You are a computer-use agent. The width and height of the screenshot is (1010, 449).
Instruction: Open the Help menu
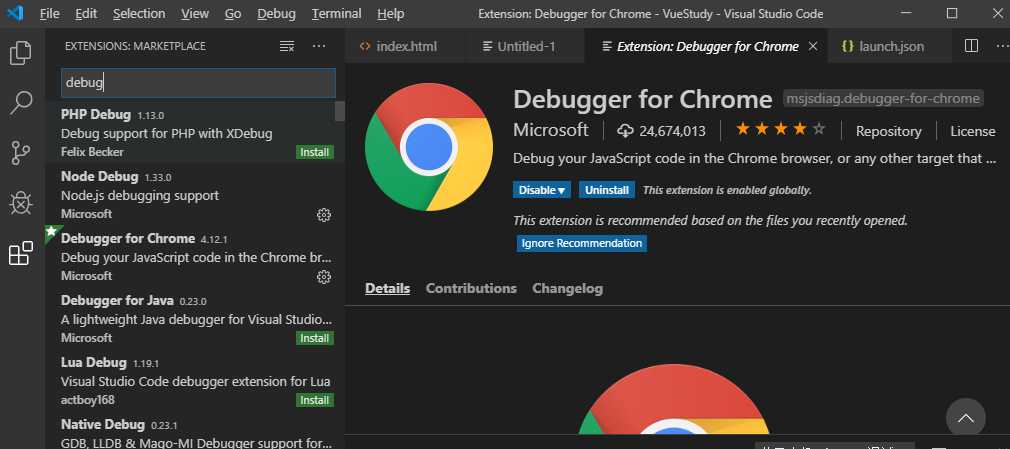point(390,13)
